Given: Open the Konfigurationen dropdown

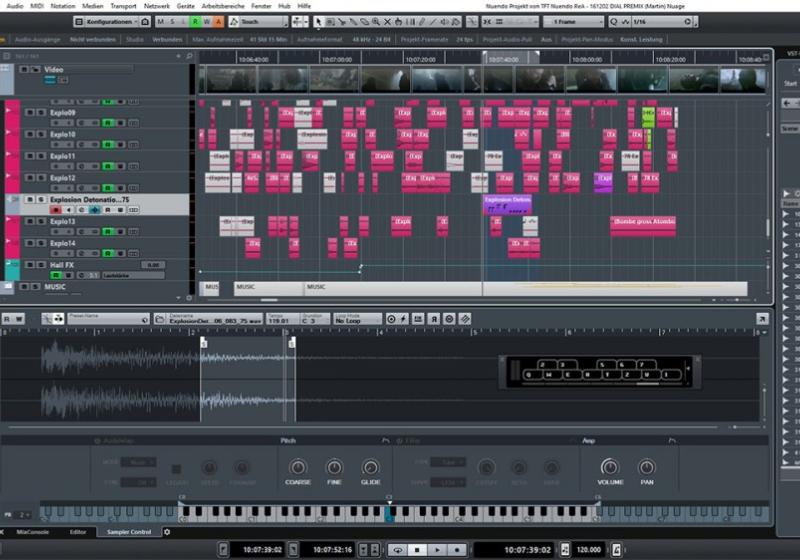Looking at the screenshot, I should pyautogui.click(x=105, y=21).
